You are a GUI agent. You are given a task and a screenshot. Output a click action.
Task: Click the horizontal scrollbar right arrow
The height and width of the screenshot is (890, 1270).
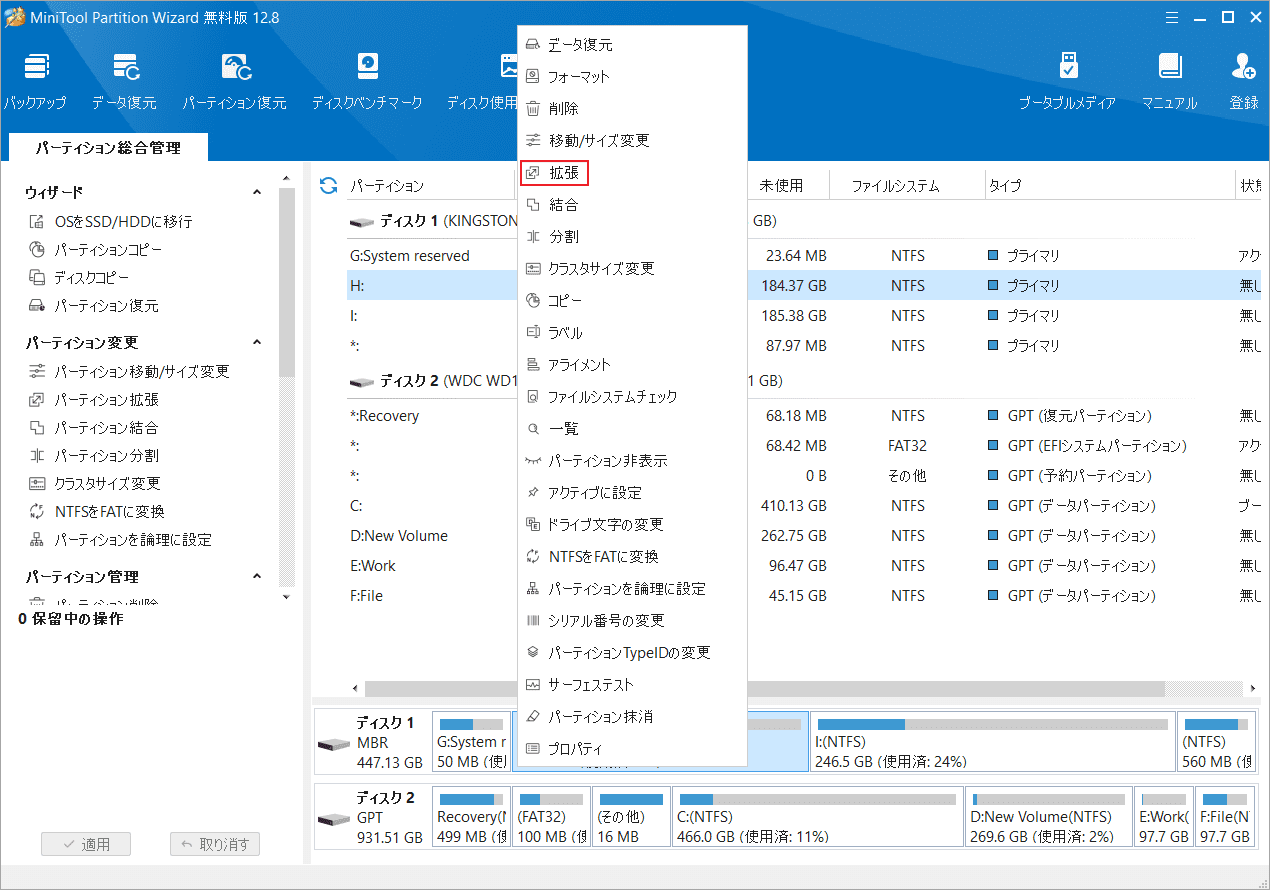(1253, 689)
